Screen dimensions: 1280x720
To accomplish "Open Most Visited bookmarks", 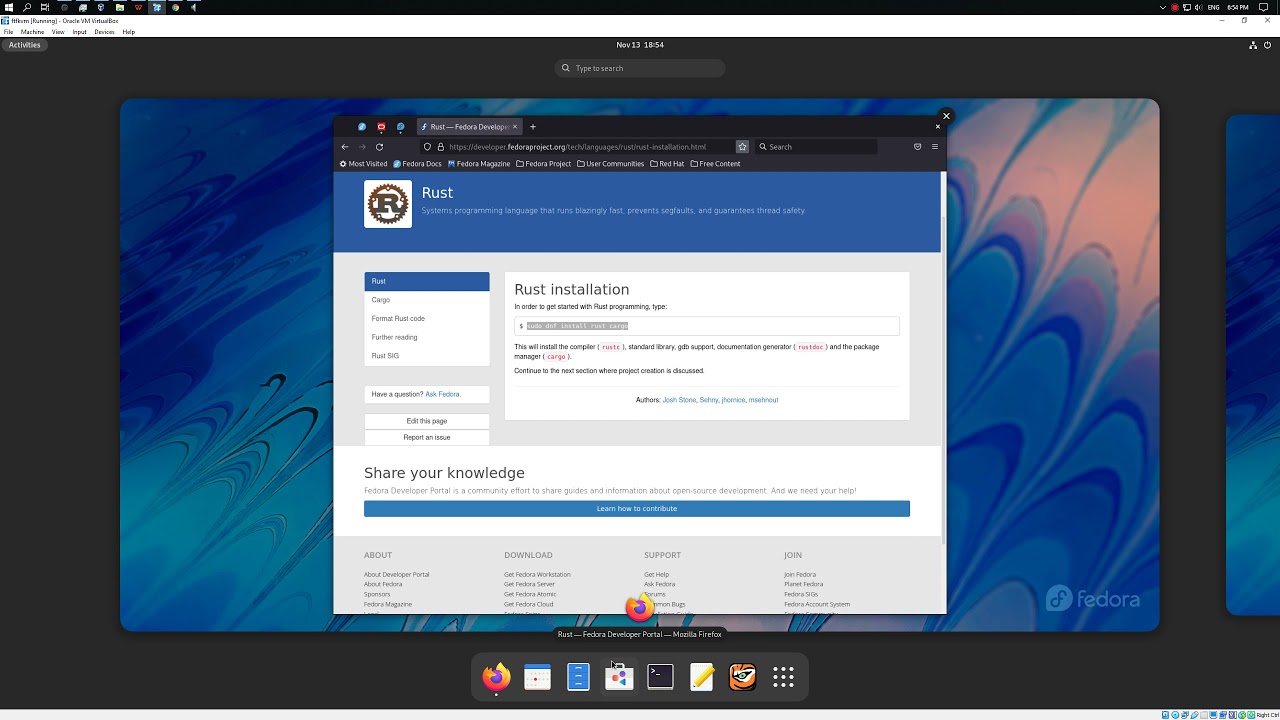I will pyautogui.click(x=363, y=164).
